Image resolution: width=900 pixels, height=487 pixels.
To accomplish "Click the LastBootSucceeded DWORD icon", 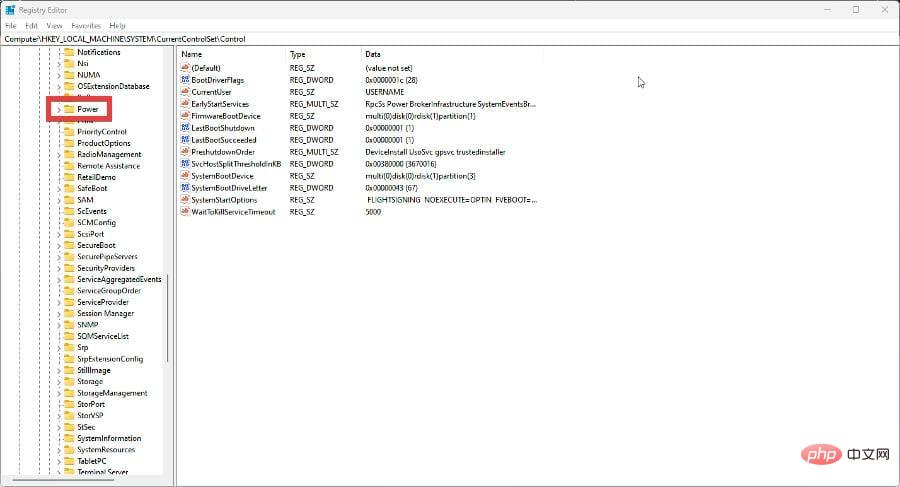I will click(185, 140).
